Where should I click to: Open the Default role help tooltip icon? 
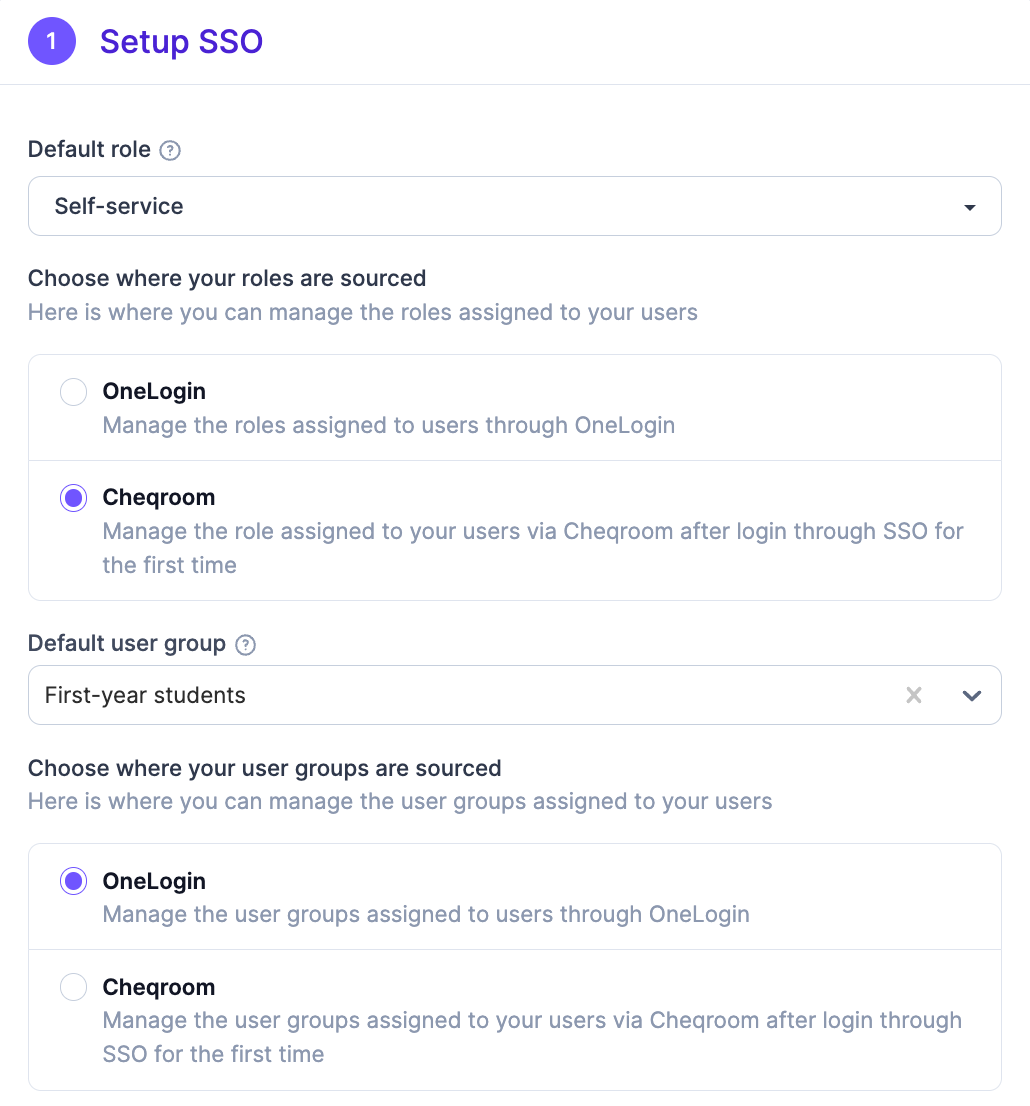coord(170,150)
